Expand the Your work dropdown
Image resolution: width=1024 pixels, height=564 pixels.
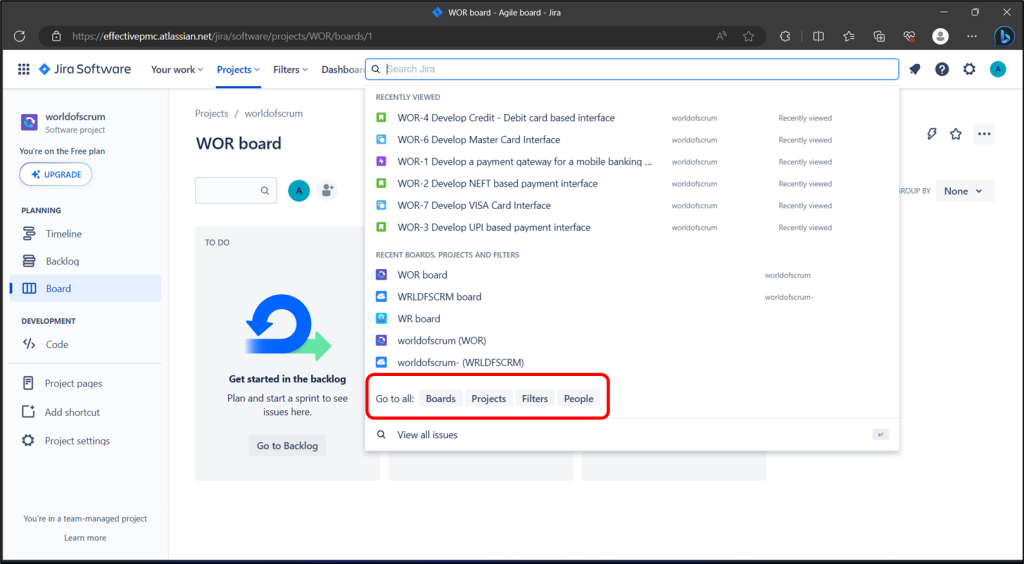tap(177, 69)
